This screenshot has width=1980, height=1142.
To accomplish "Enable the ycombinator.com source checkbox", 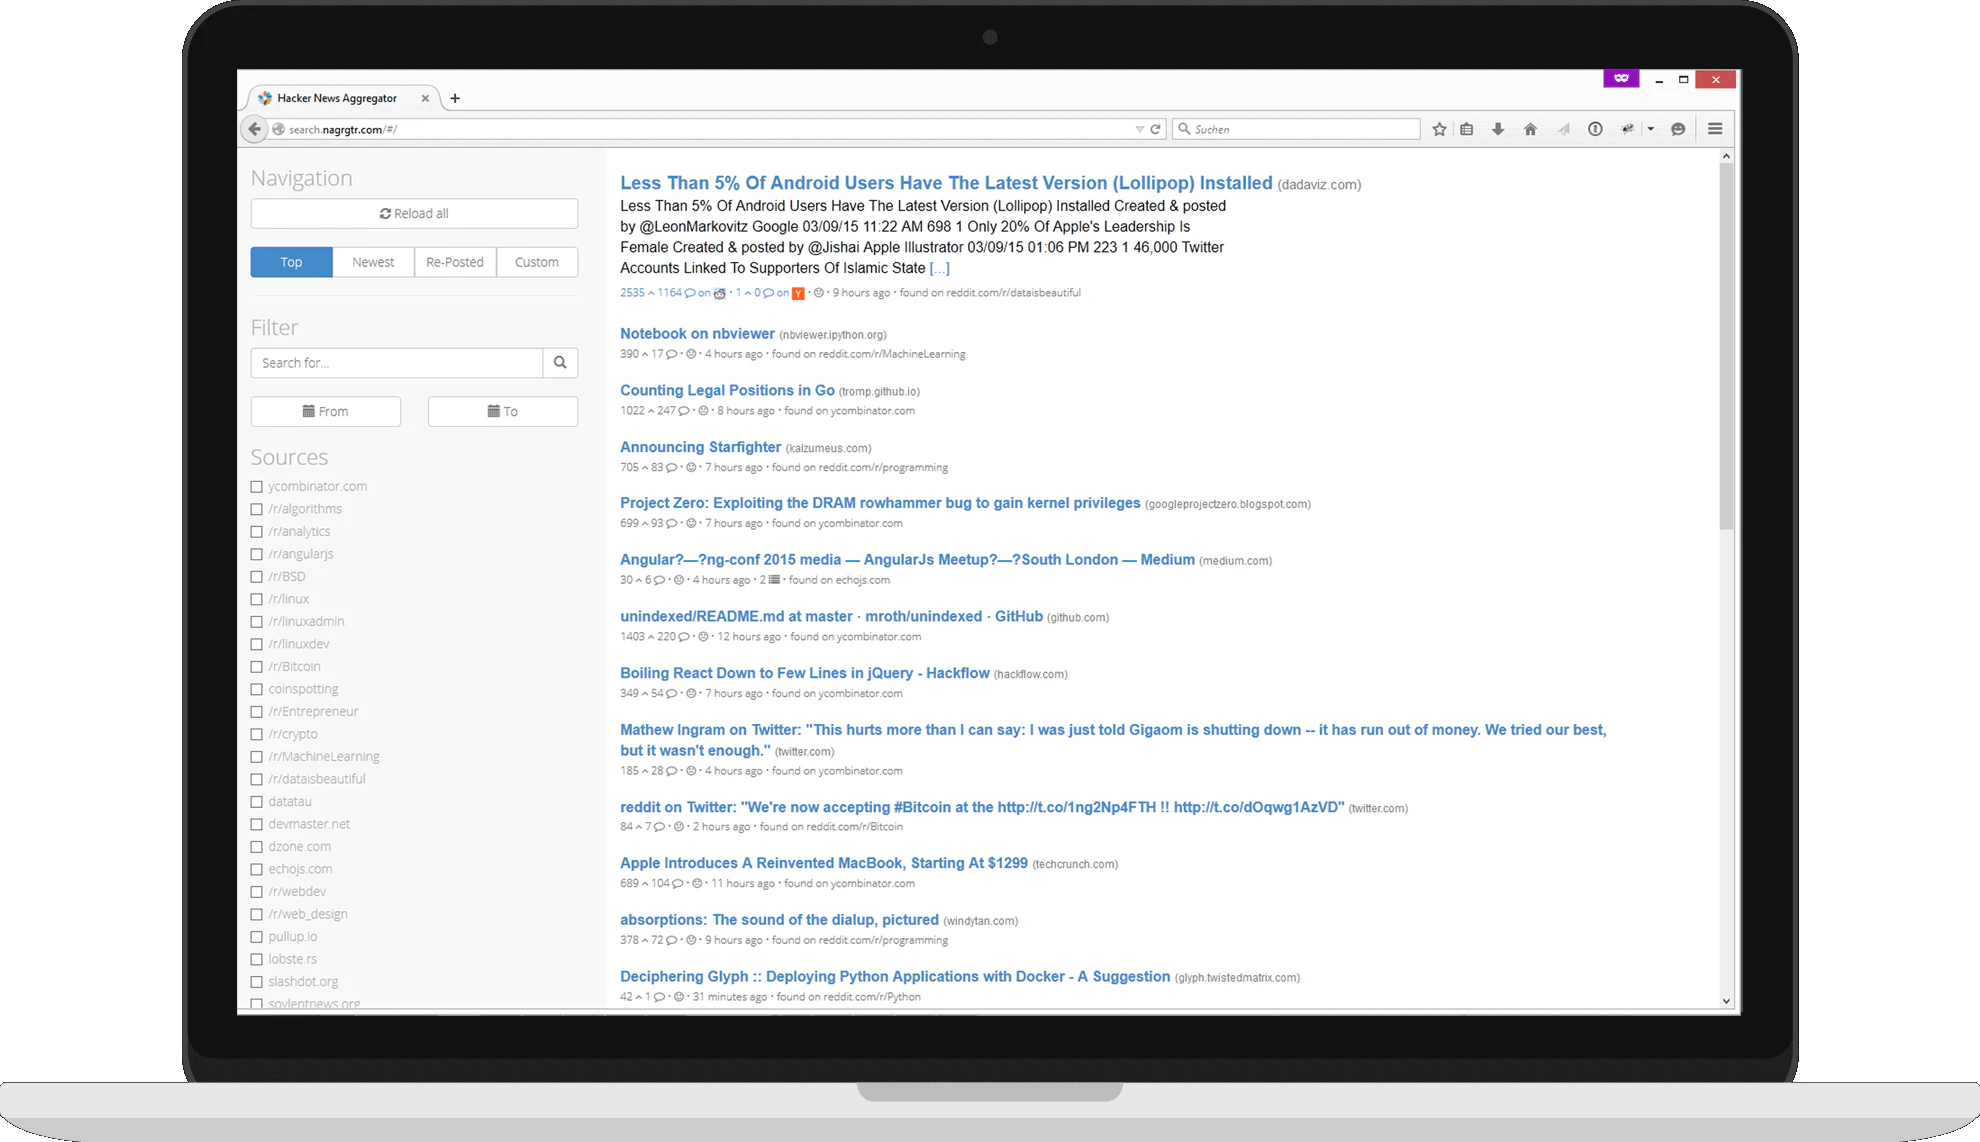I will pyautogui.click(x=257, y=487).
